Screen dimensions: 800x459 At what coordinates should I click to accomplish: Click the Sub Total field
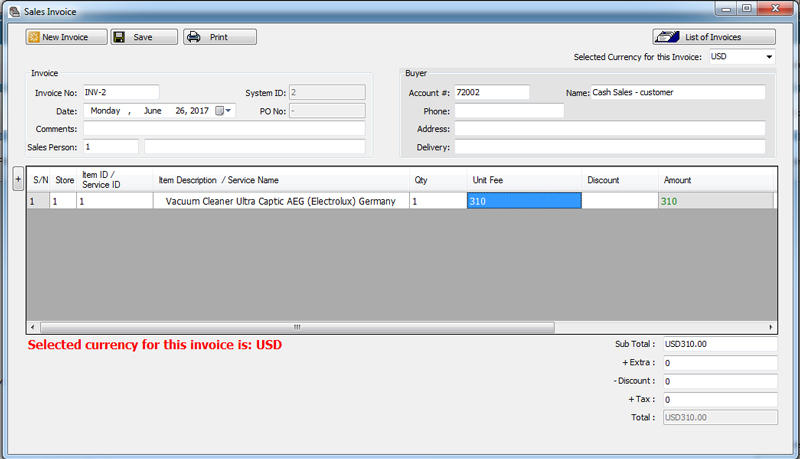pyautogui.click(x=720, y=344)
